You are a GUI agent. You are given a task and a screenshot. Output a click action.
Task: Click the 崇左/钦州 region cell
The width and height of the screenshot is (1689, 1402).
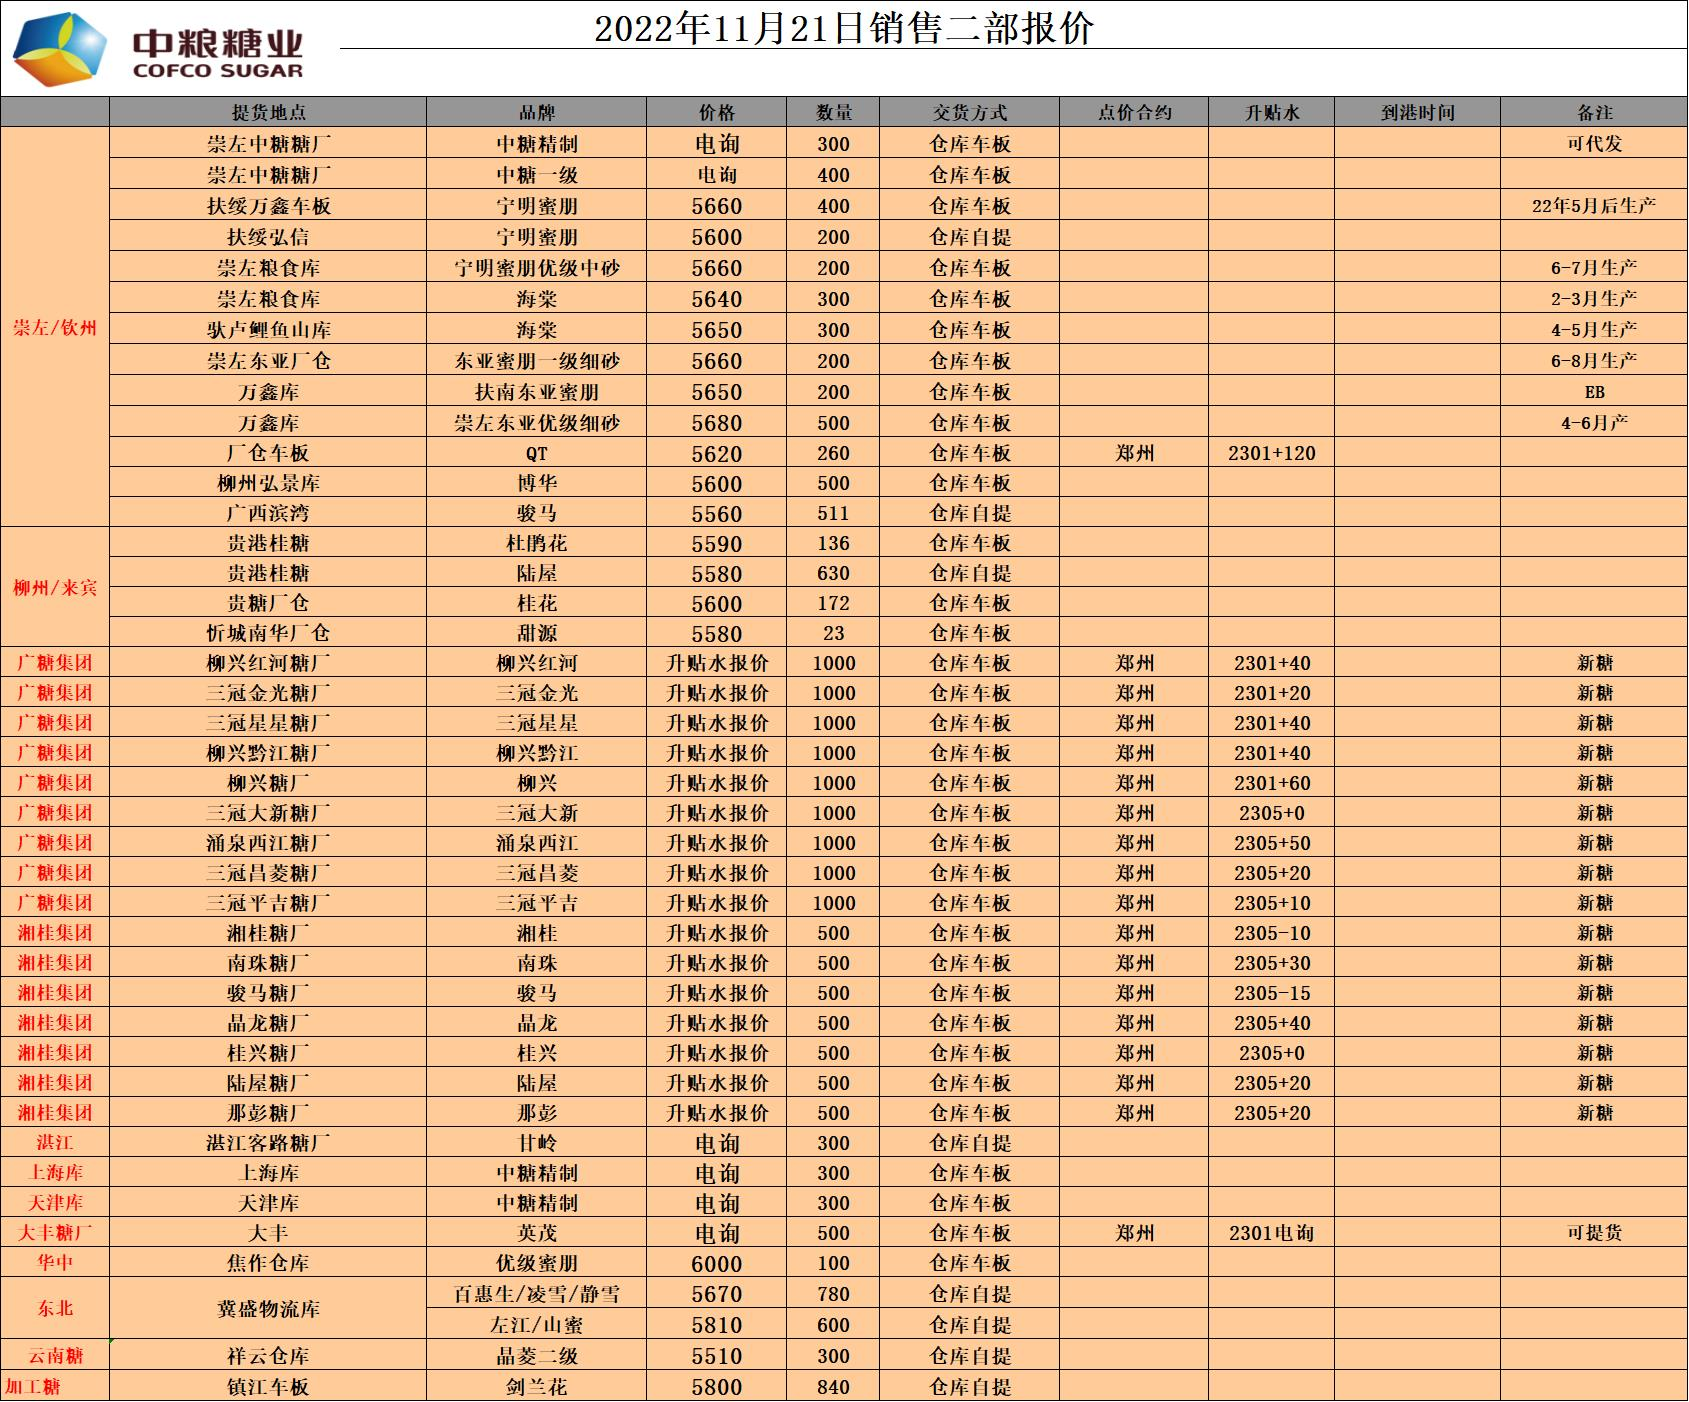[x=55, y=328]
